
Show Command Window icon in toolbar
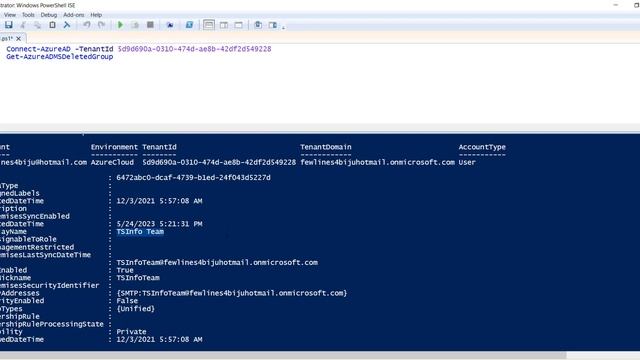point(258,25)
